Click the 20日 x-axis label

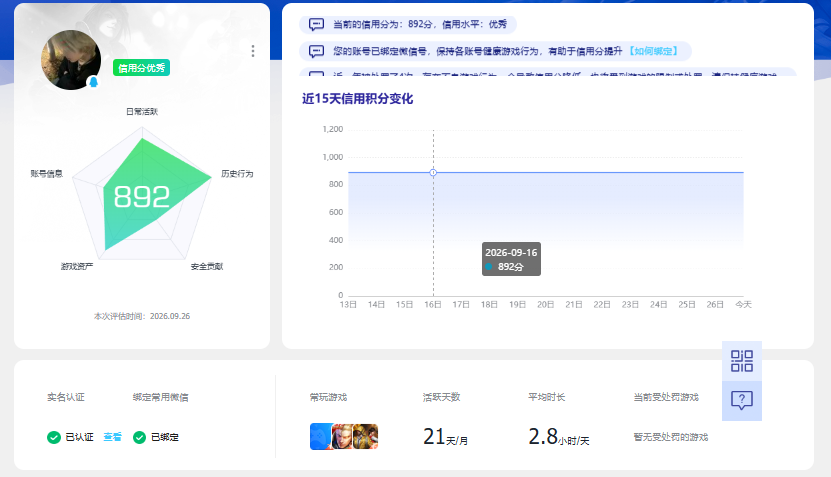coord(545,305)
